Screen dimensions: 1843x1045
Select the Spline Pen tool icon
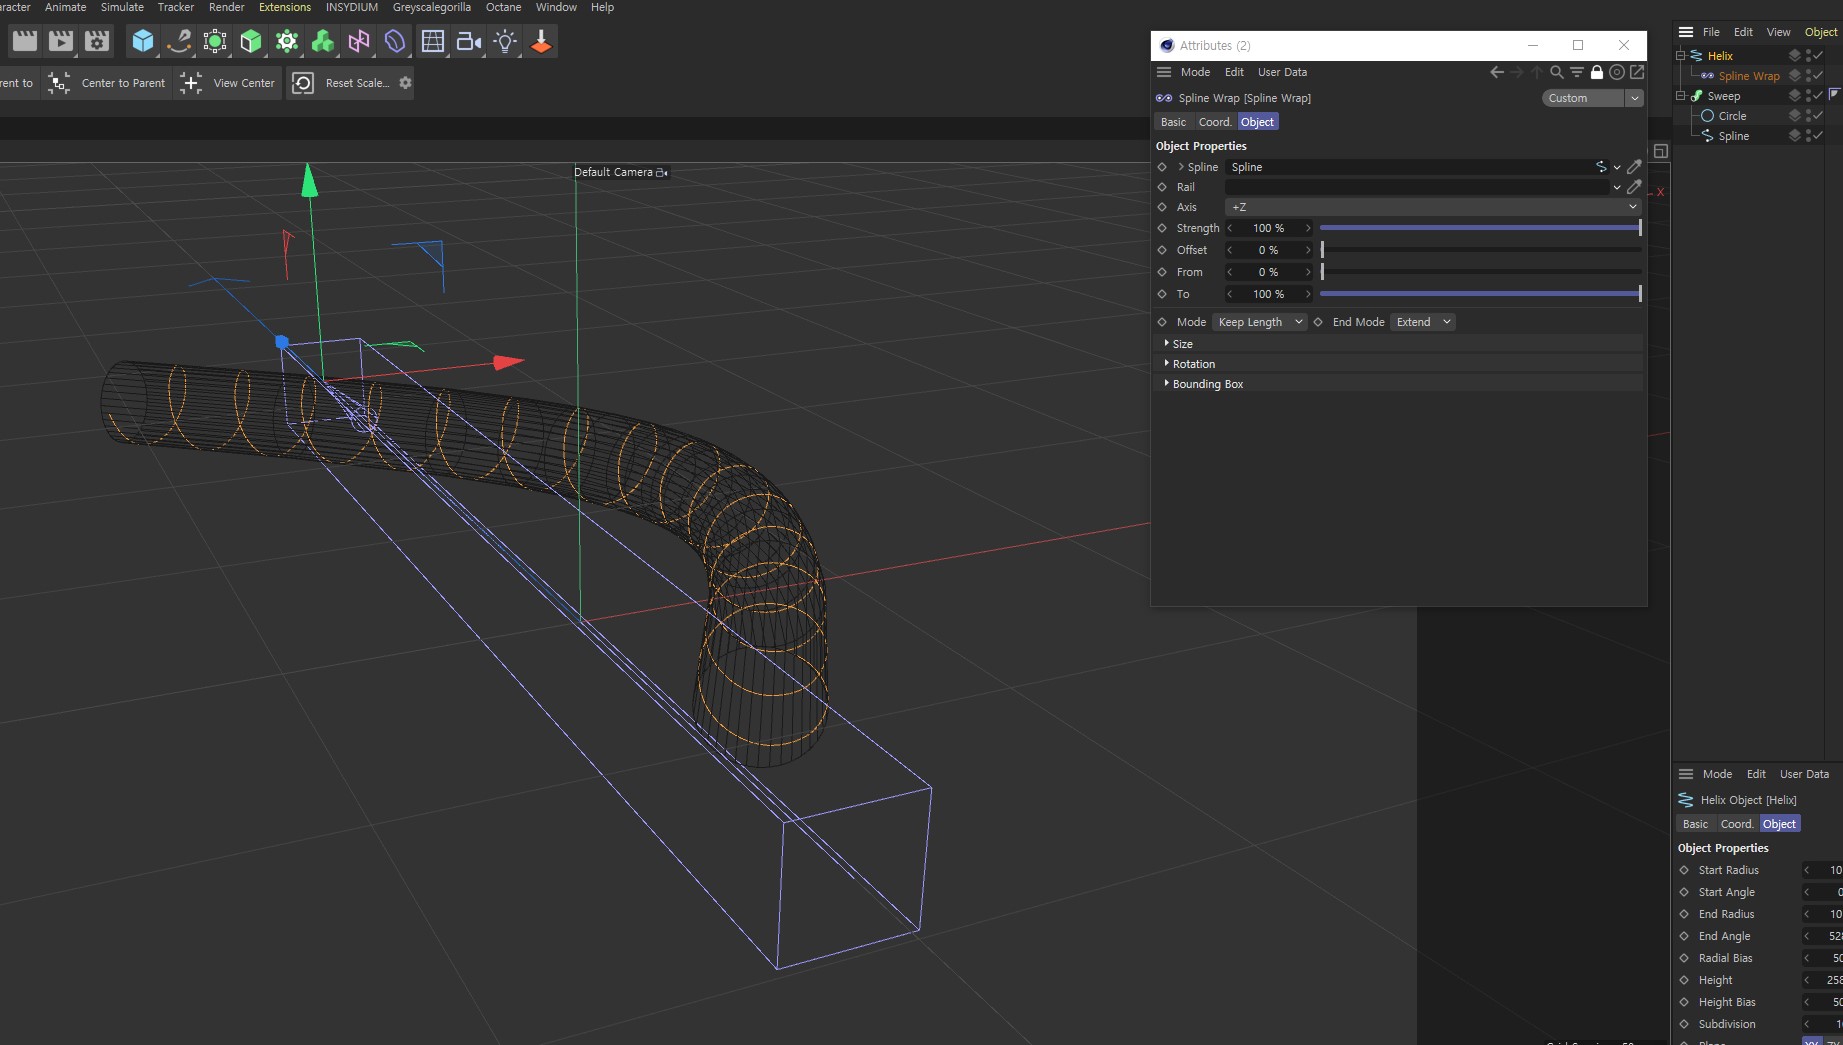(x=179, y=41)
